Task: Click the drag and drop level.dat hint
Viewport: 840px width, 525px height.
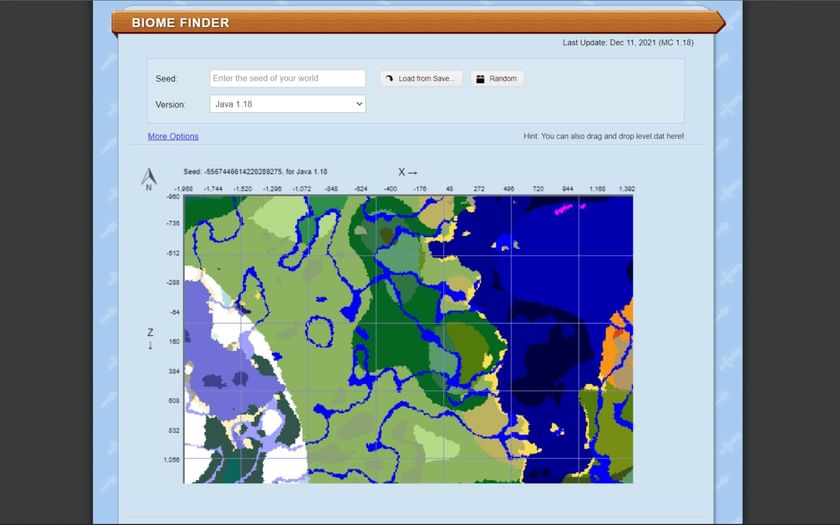Action: pos(604,137)
